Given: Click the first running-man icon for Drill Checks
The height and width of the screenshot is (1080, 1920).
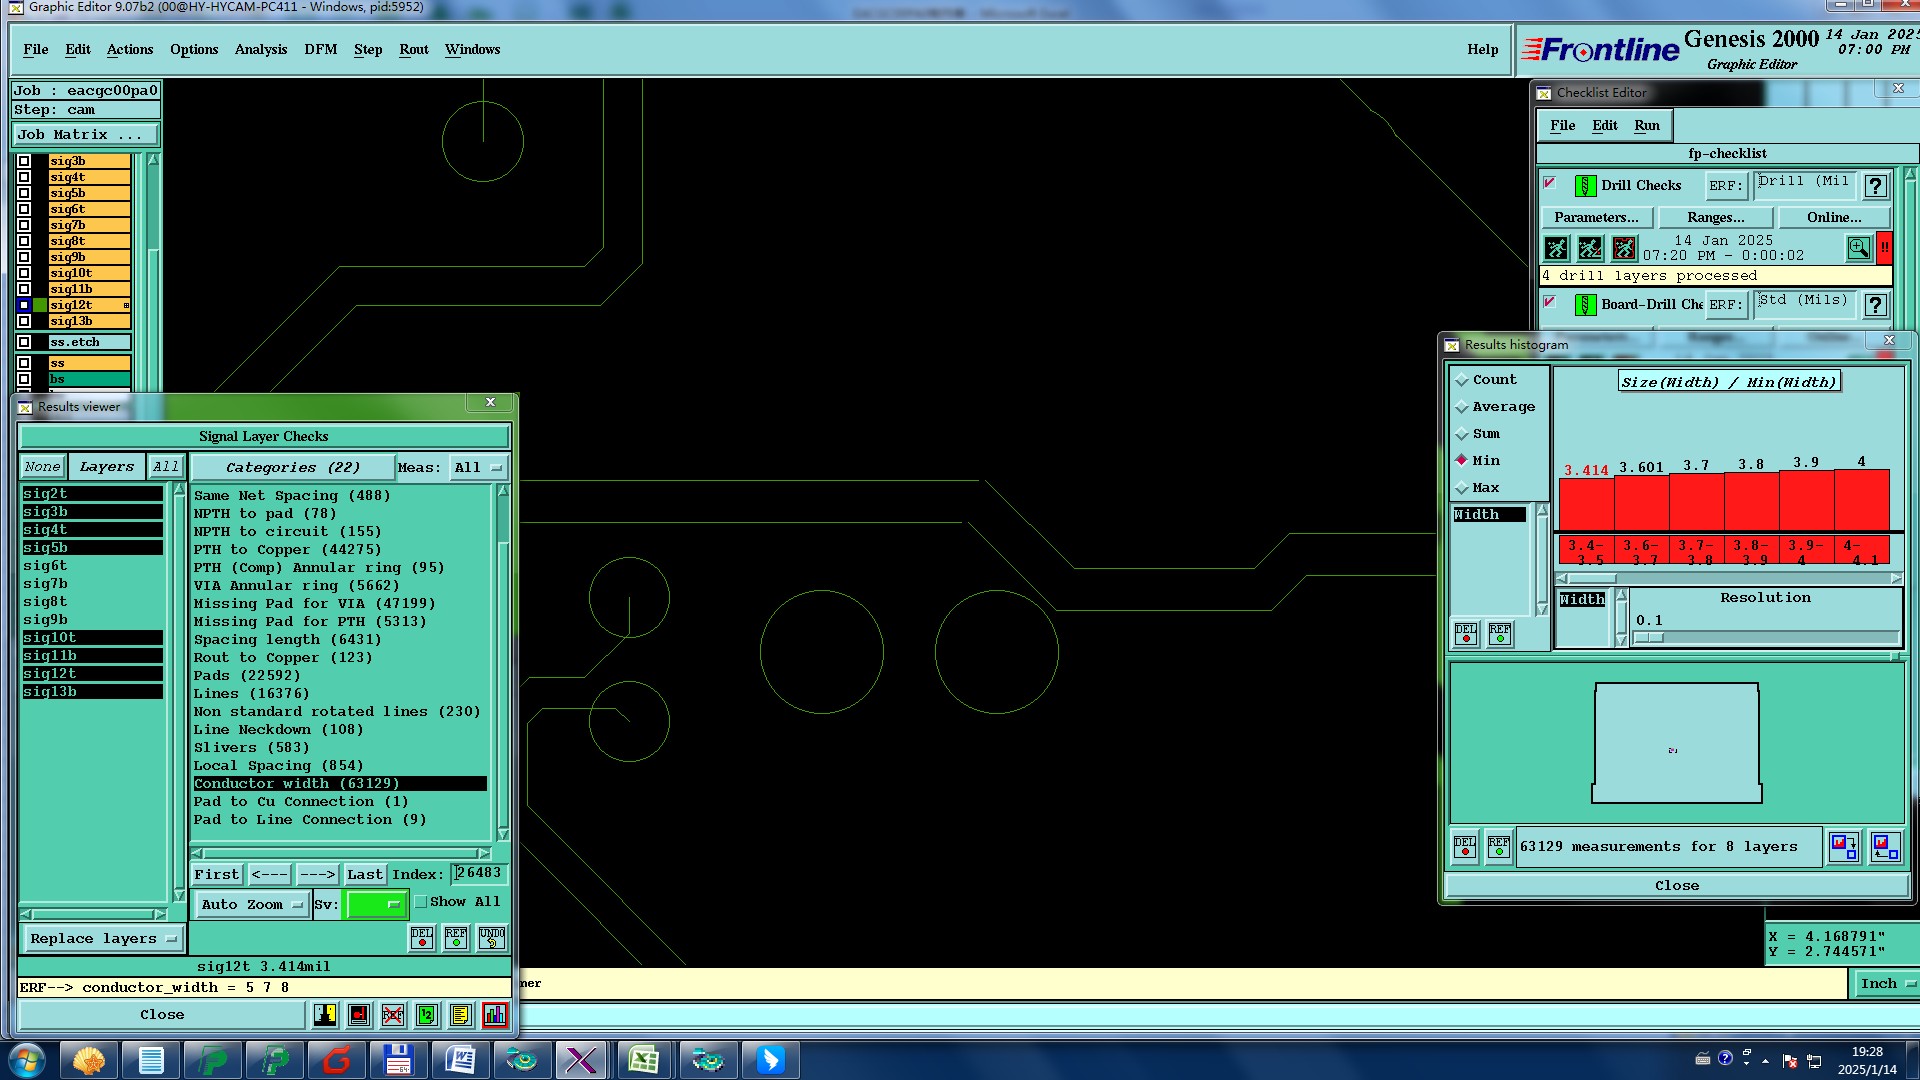Looking at the screenshot, I should 1556,248.
